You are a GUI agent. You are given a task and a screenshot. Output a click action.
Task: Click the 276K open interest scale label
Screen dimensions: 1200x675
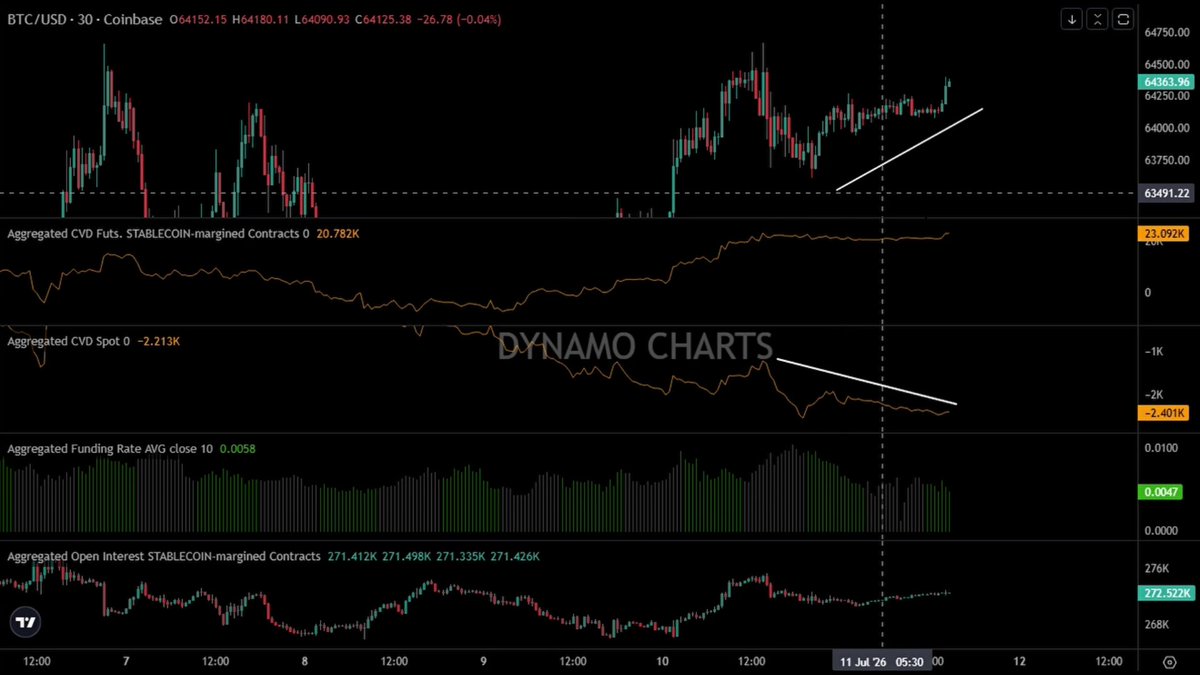pos(1159,568)
